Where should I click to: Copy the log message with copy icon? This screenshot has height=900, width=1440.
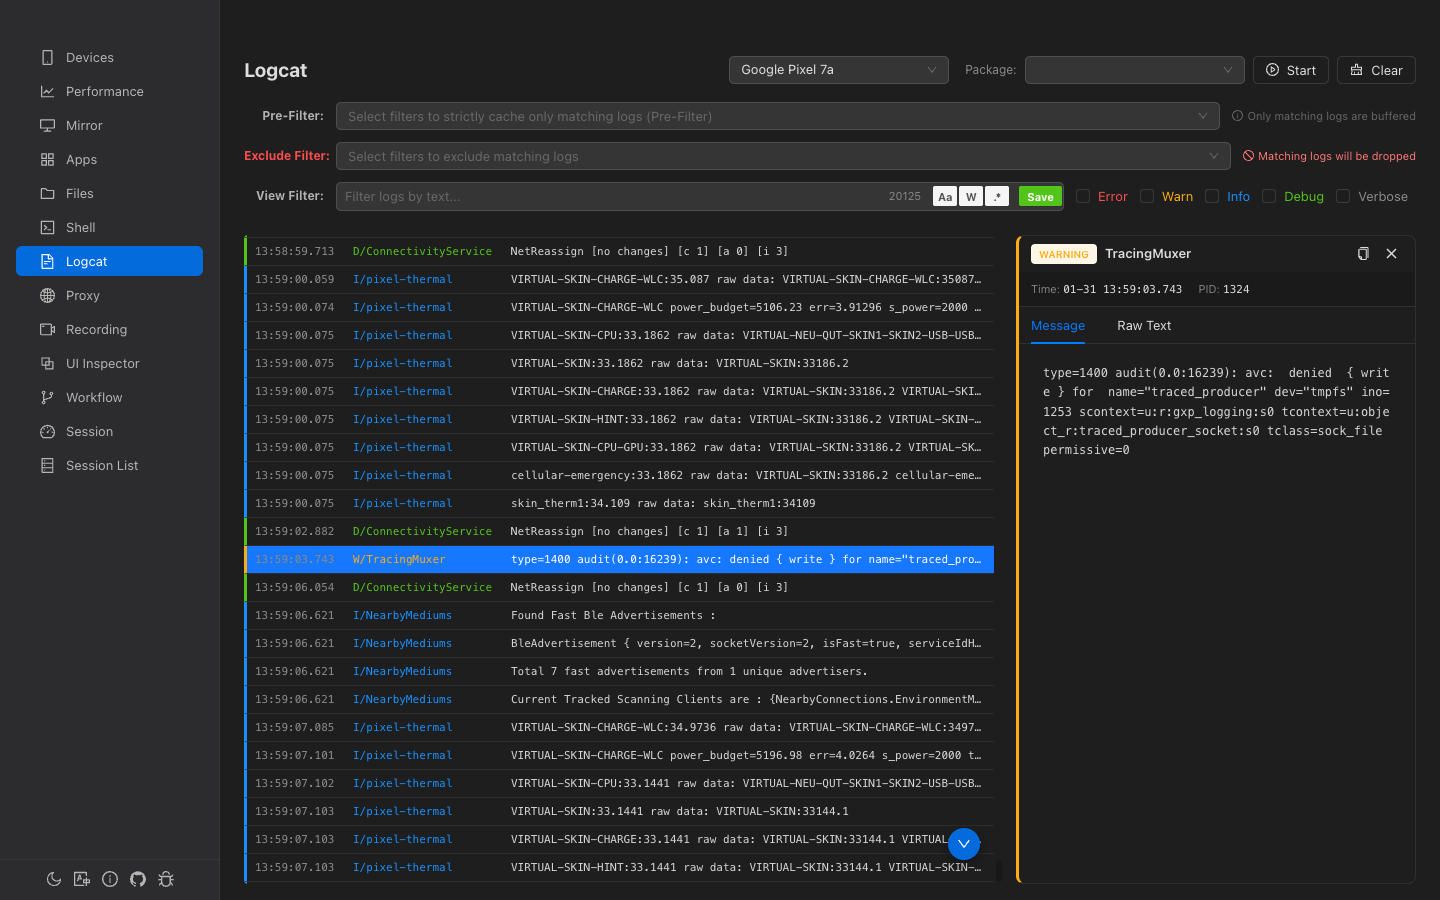tap(1362, 254)
